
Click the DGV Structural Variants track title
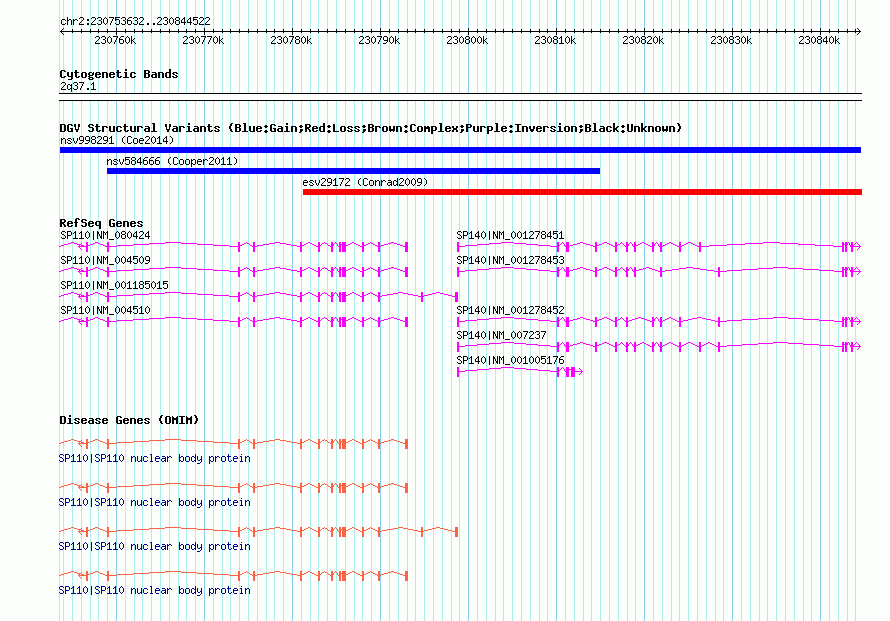tap(370, 128)
